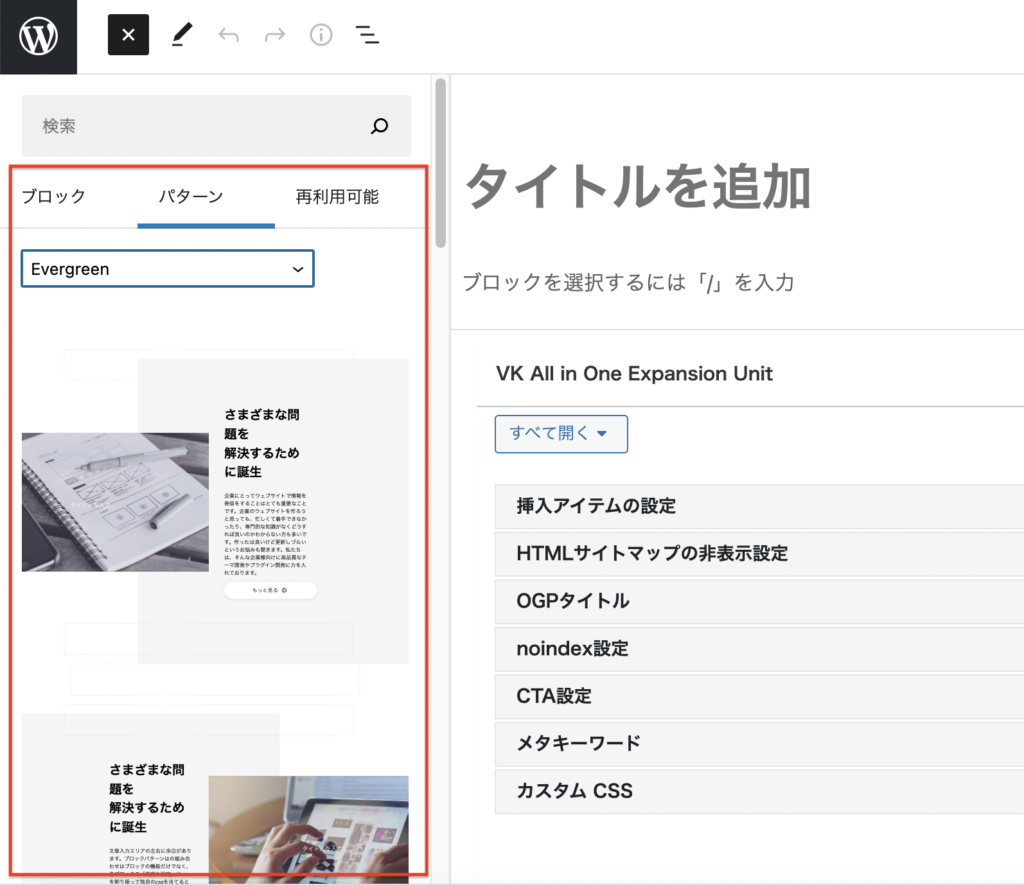Open the すべて開く dropdown button
This screenshot has width=1024, height=885.
tap(561, 434)
